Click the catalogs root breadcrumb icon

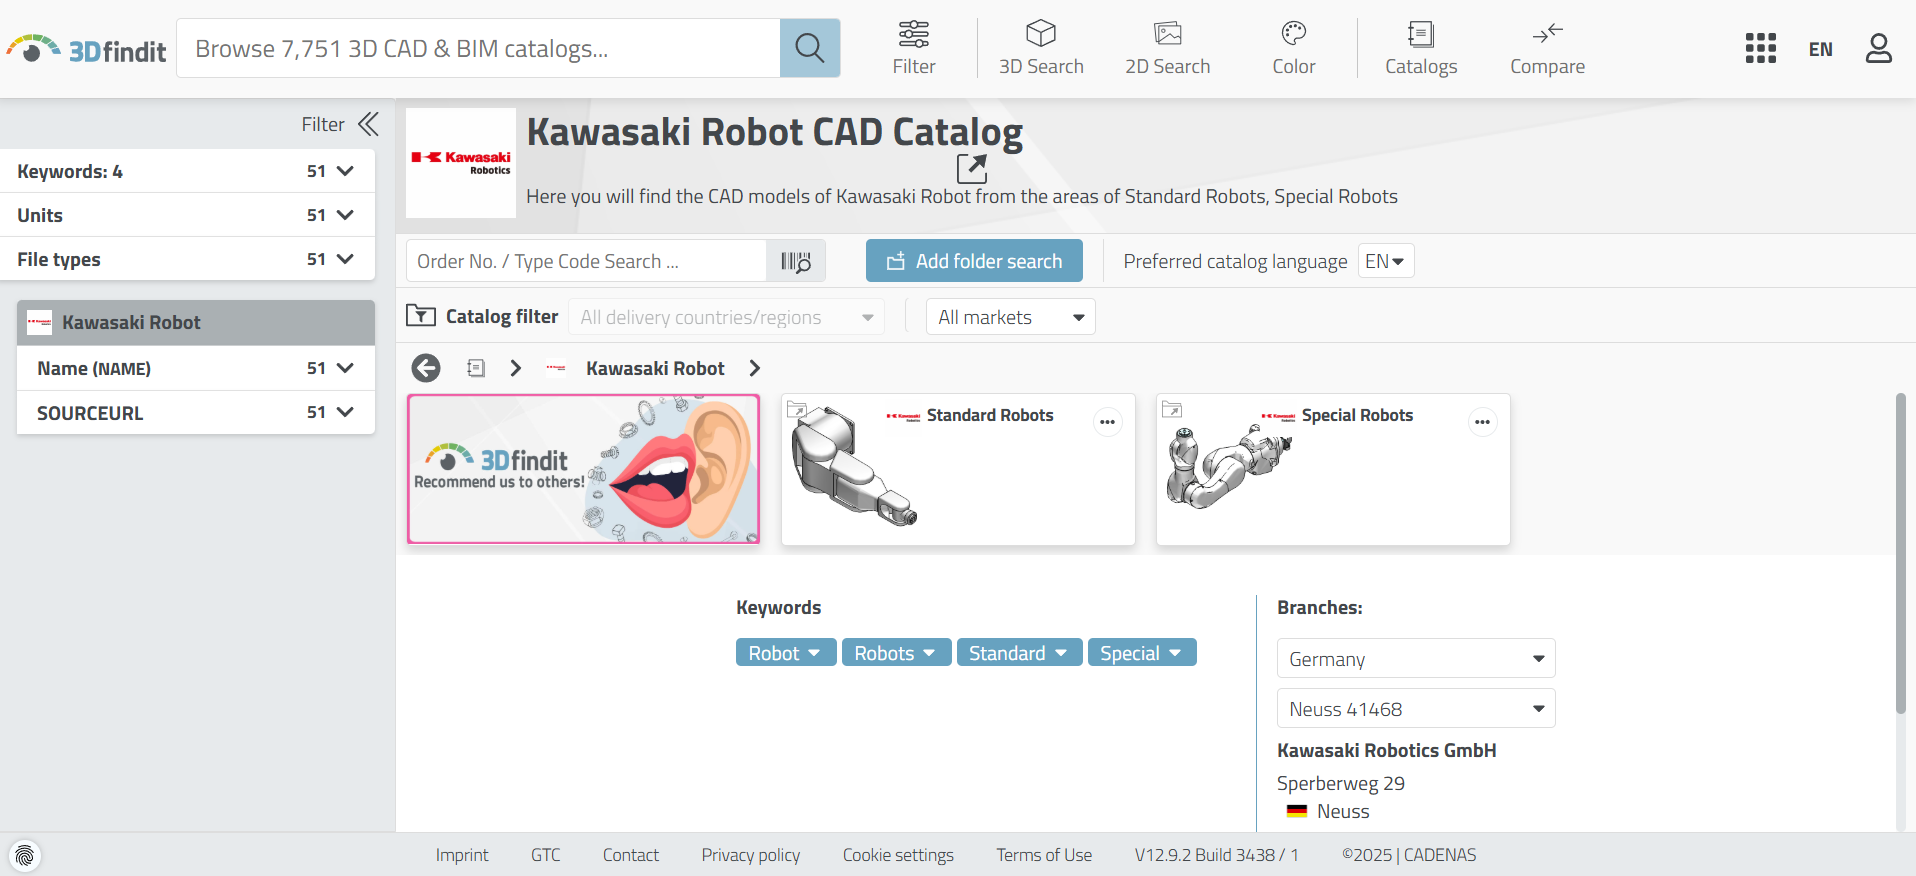pos(476,368)
